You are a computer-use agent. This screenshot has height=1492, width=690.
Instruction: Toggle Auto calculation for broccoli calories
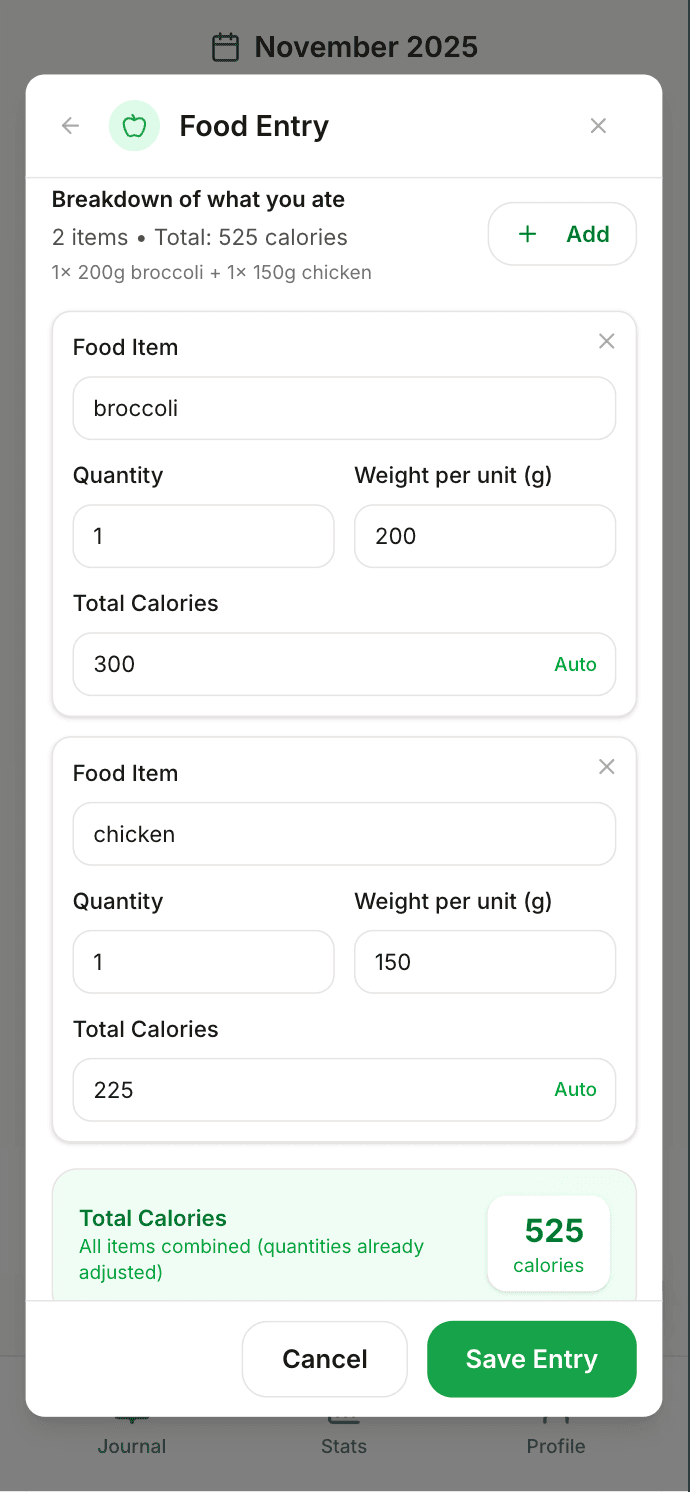[576, 664]
